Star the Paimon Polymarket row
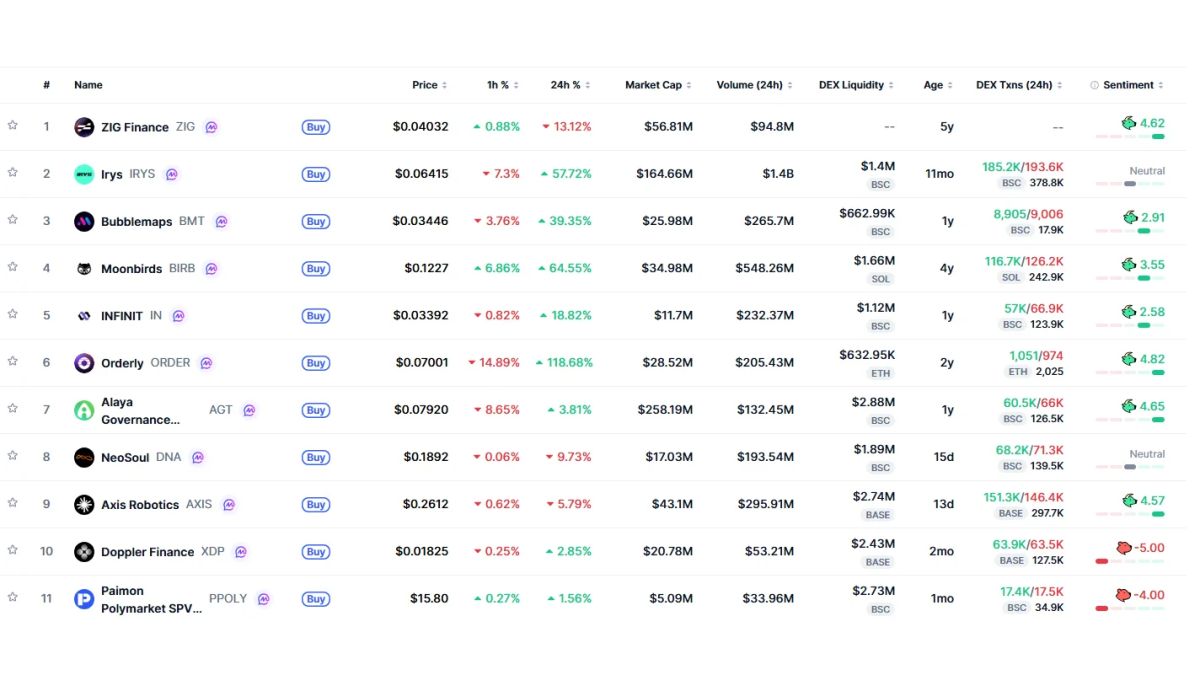This screenshot has width=1200, height=675. point(13,597)
